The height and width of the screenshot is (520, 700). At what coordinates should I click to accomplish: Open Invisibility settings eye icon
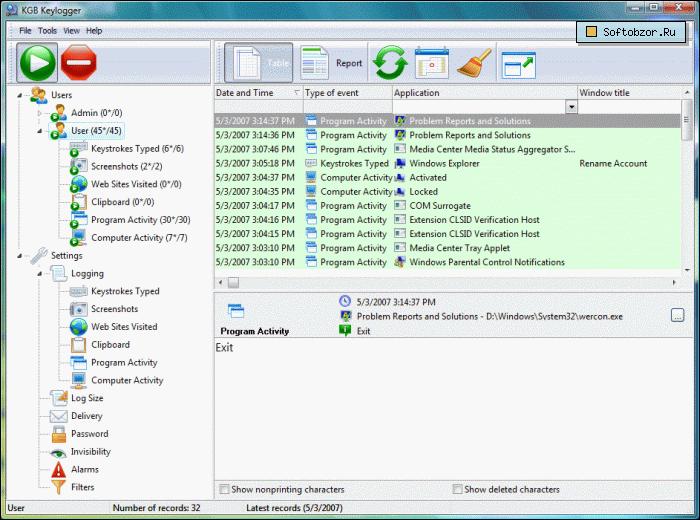[x=58, y=452]
